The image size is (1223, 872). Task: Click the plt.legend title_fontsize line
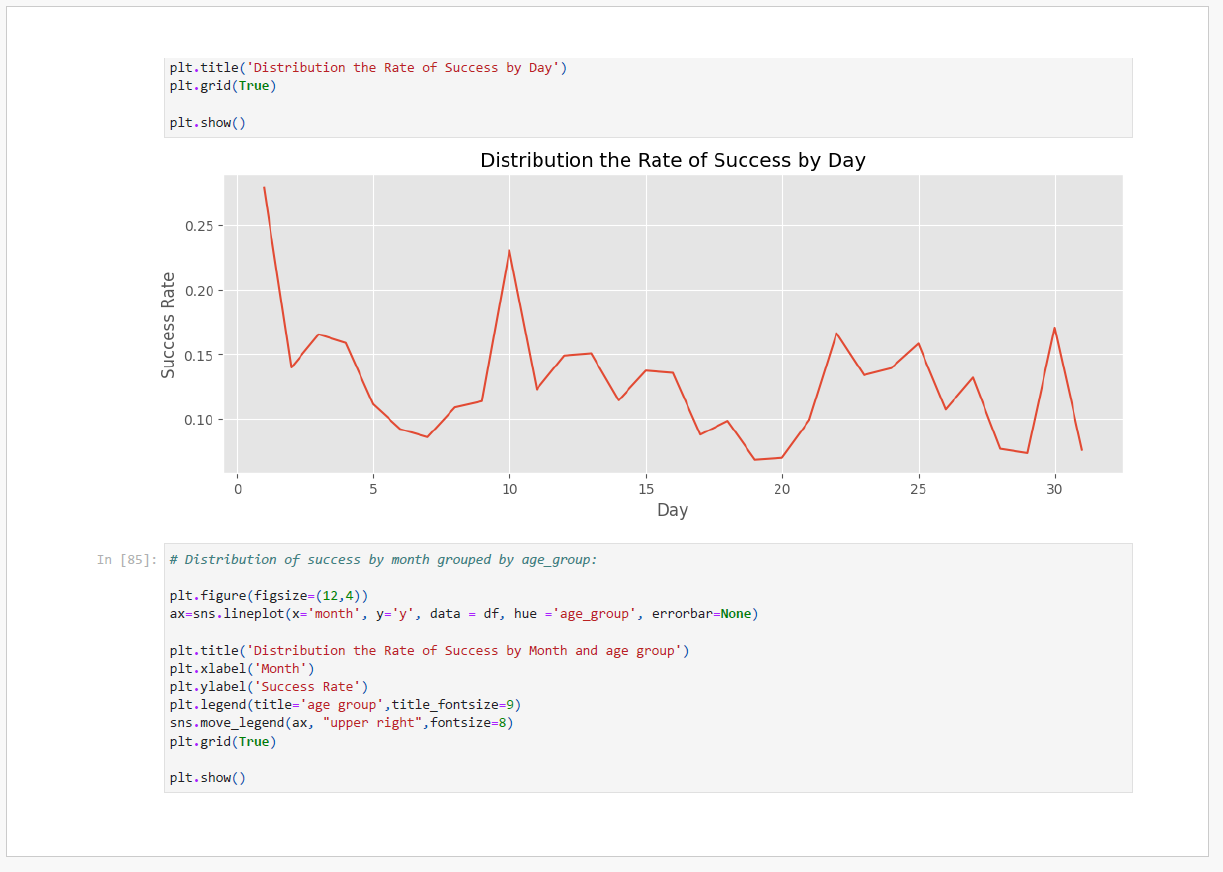pyautogui.click(x=345, y=705)
